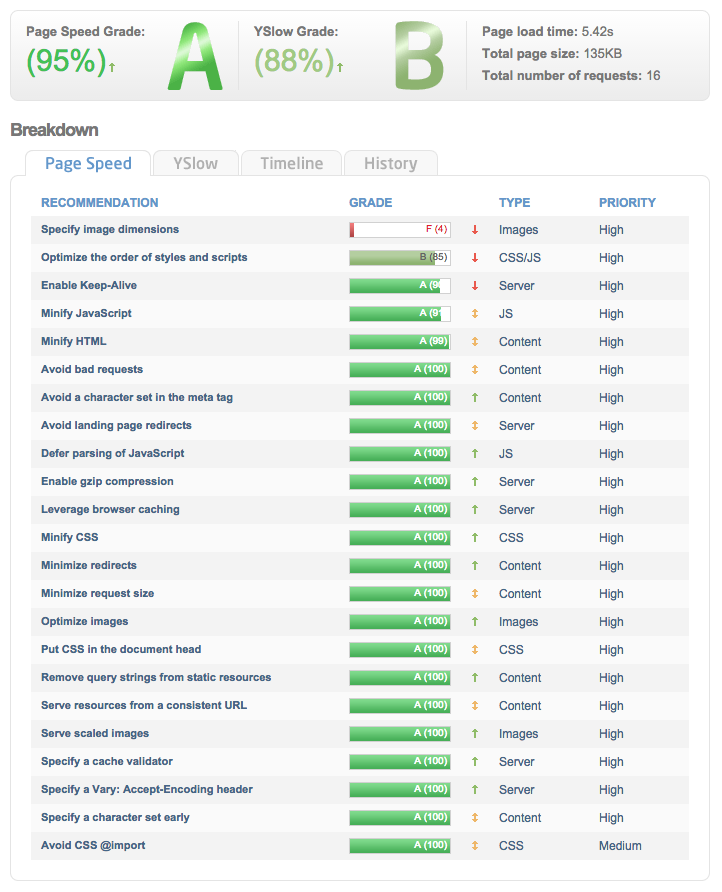Click the Serve scaled images recommendation

point(95,734)
